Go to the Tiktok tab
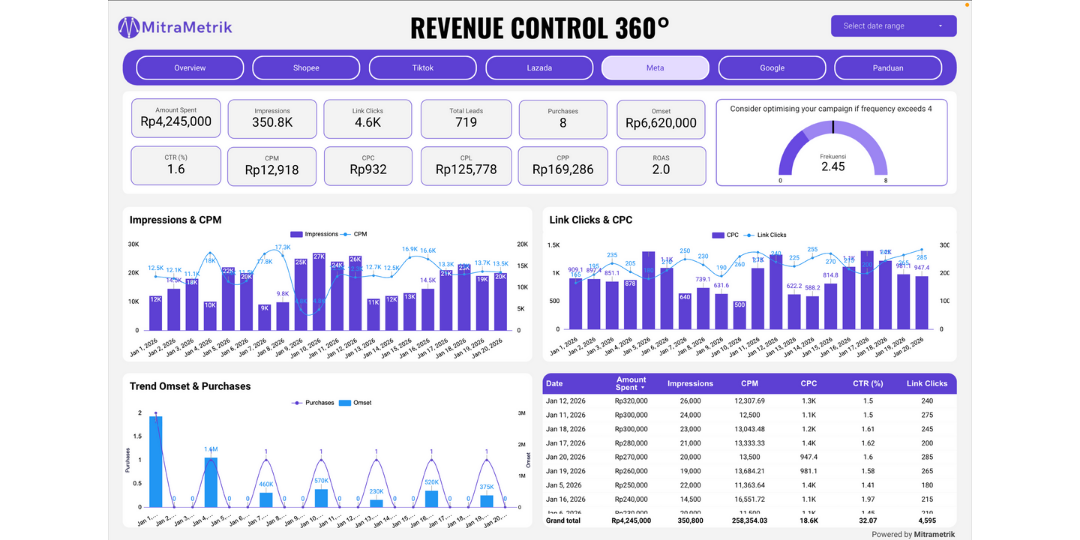Screen dimensions: 1080x540 423,68
